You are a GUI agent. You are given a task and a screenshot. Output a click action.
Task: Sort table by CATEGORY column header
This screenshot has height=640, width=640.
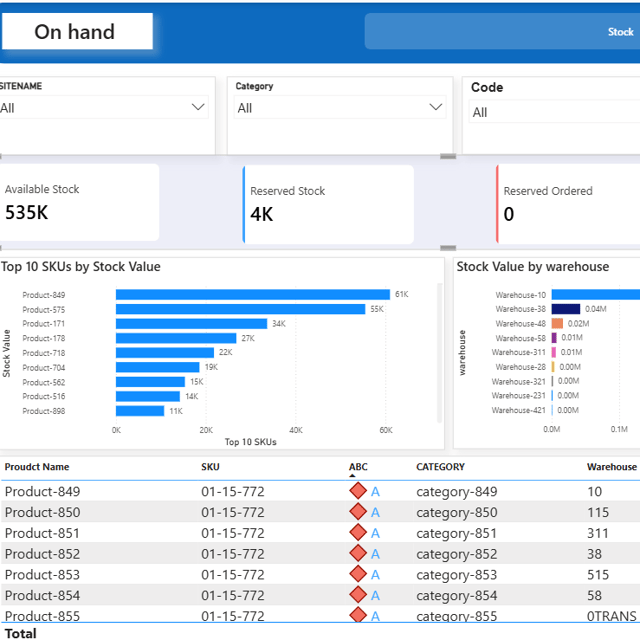440,467
